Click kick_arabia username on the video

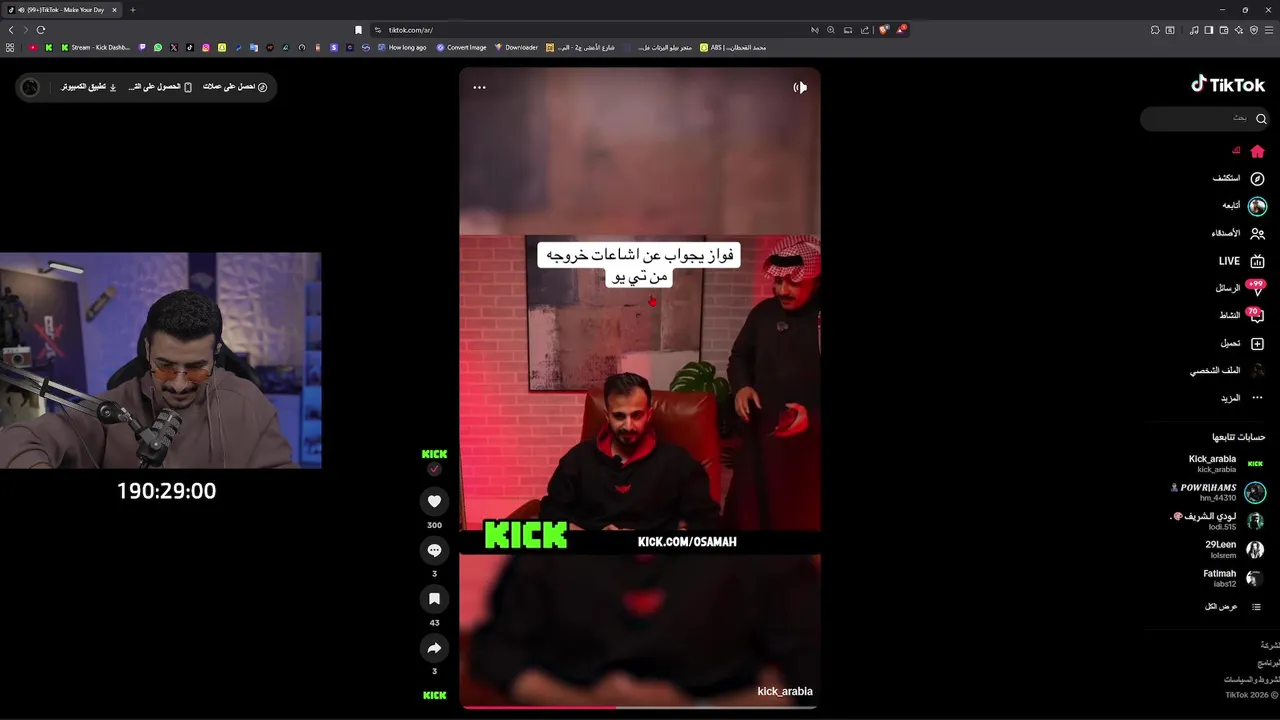785,691
